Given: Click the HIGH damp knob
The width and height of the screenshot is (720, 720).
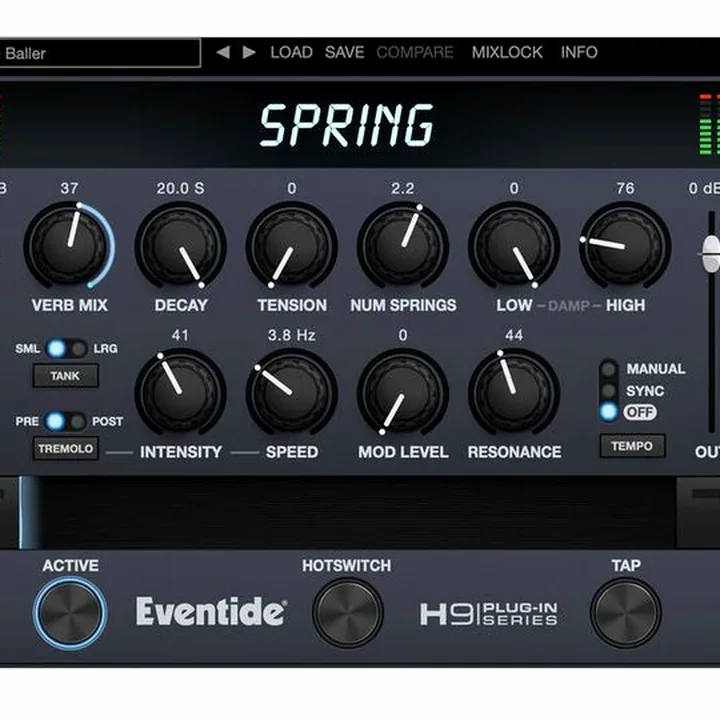Looking at the screenshot, I should (x=625, y=247).
